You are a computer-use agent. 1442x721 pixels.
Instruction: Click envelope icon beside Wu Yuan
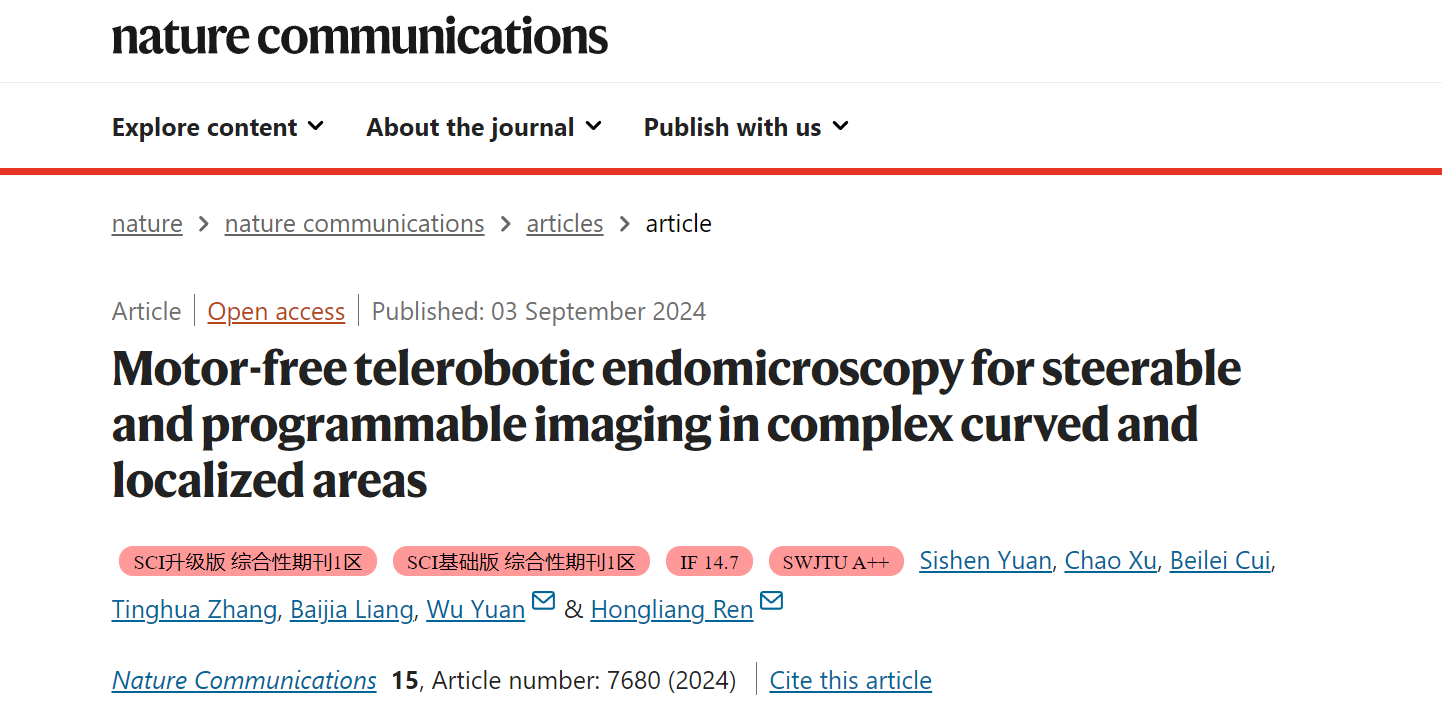[x=543, y=602]
